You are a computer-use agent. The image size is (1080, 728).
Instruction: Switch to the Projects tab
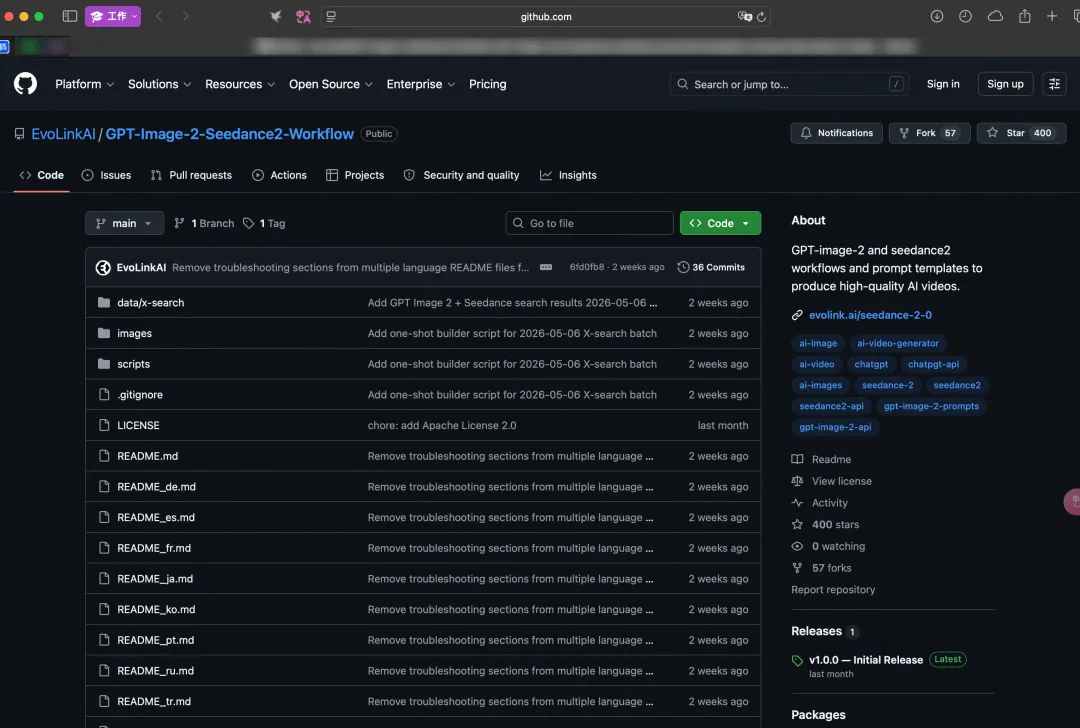pos(355,175)
